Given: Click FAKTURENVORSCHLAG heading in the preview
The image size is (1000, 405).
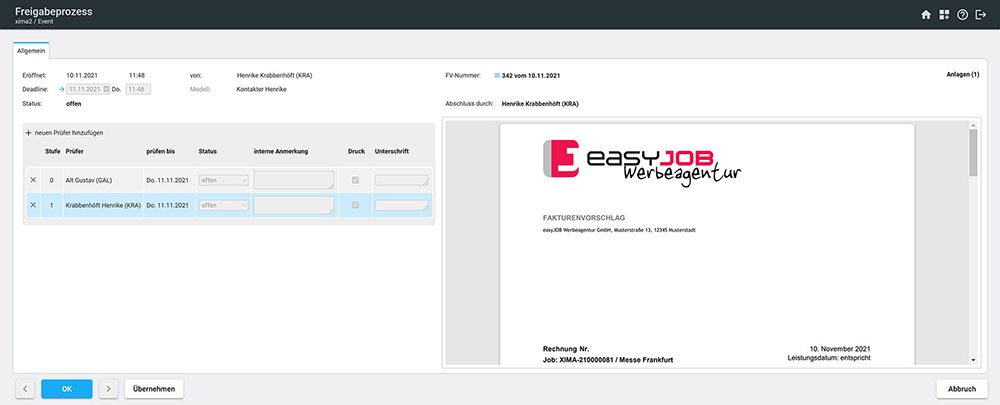Looking at the screenshot, I should 584,217.
